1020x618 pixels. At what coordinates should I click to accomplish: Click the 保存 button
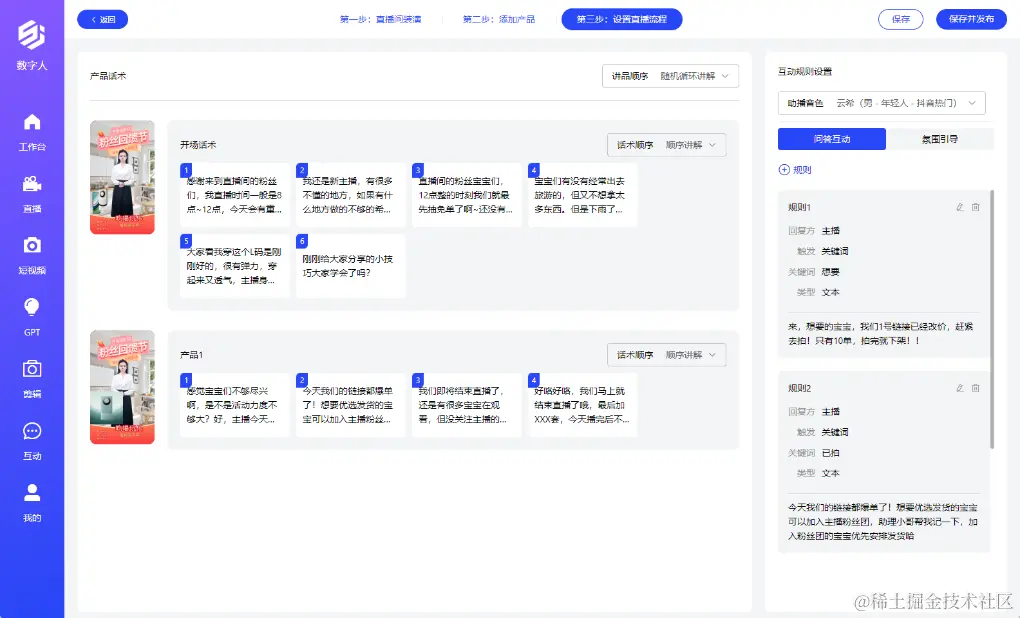pos(900,20)
